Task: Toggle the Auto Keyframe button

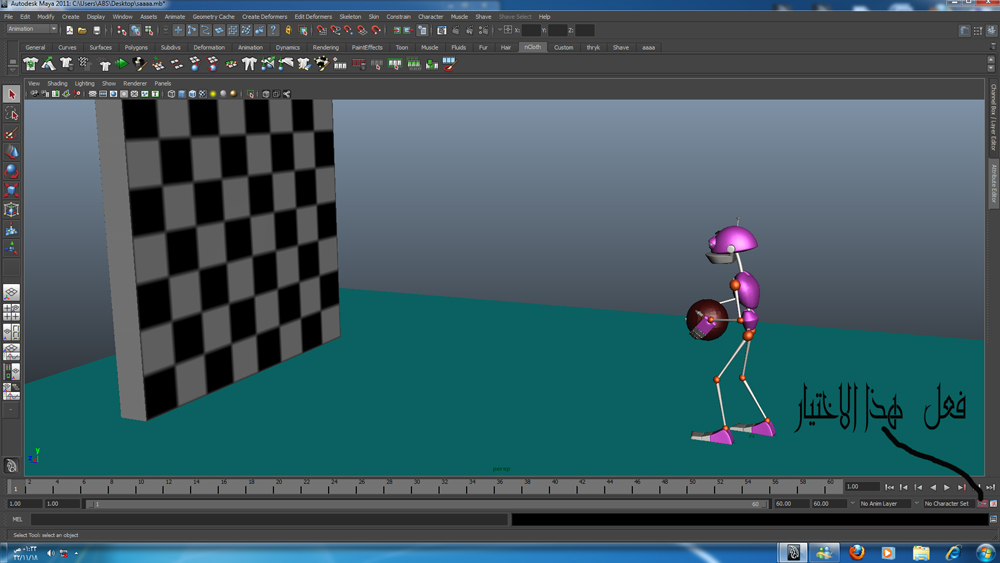Action: (x=983, y=504)
